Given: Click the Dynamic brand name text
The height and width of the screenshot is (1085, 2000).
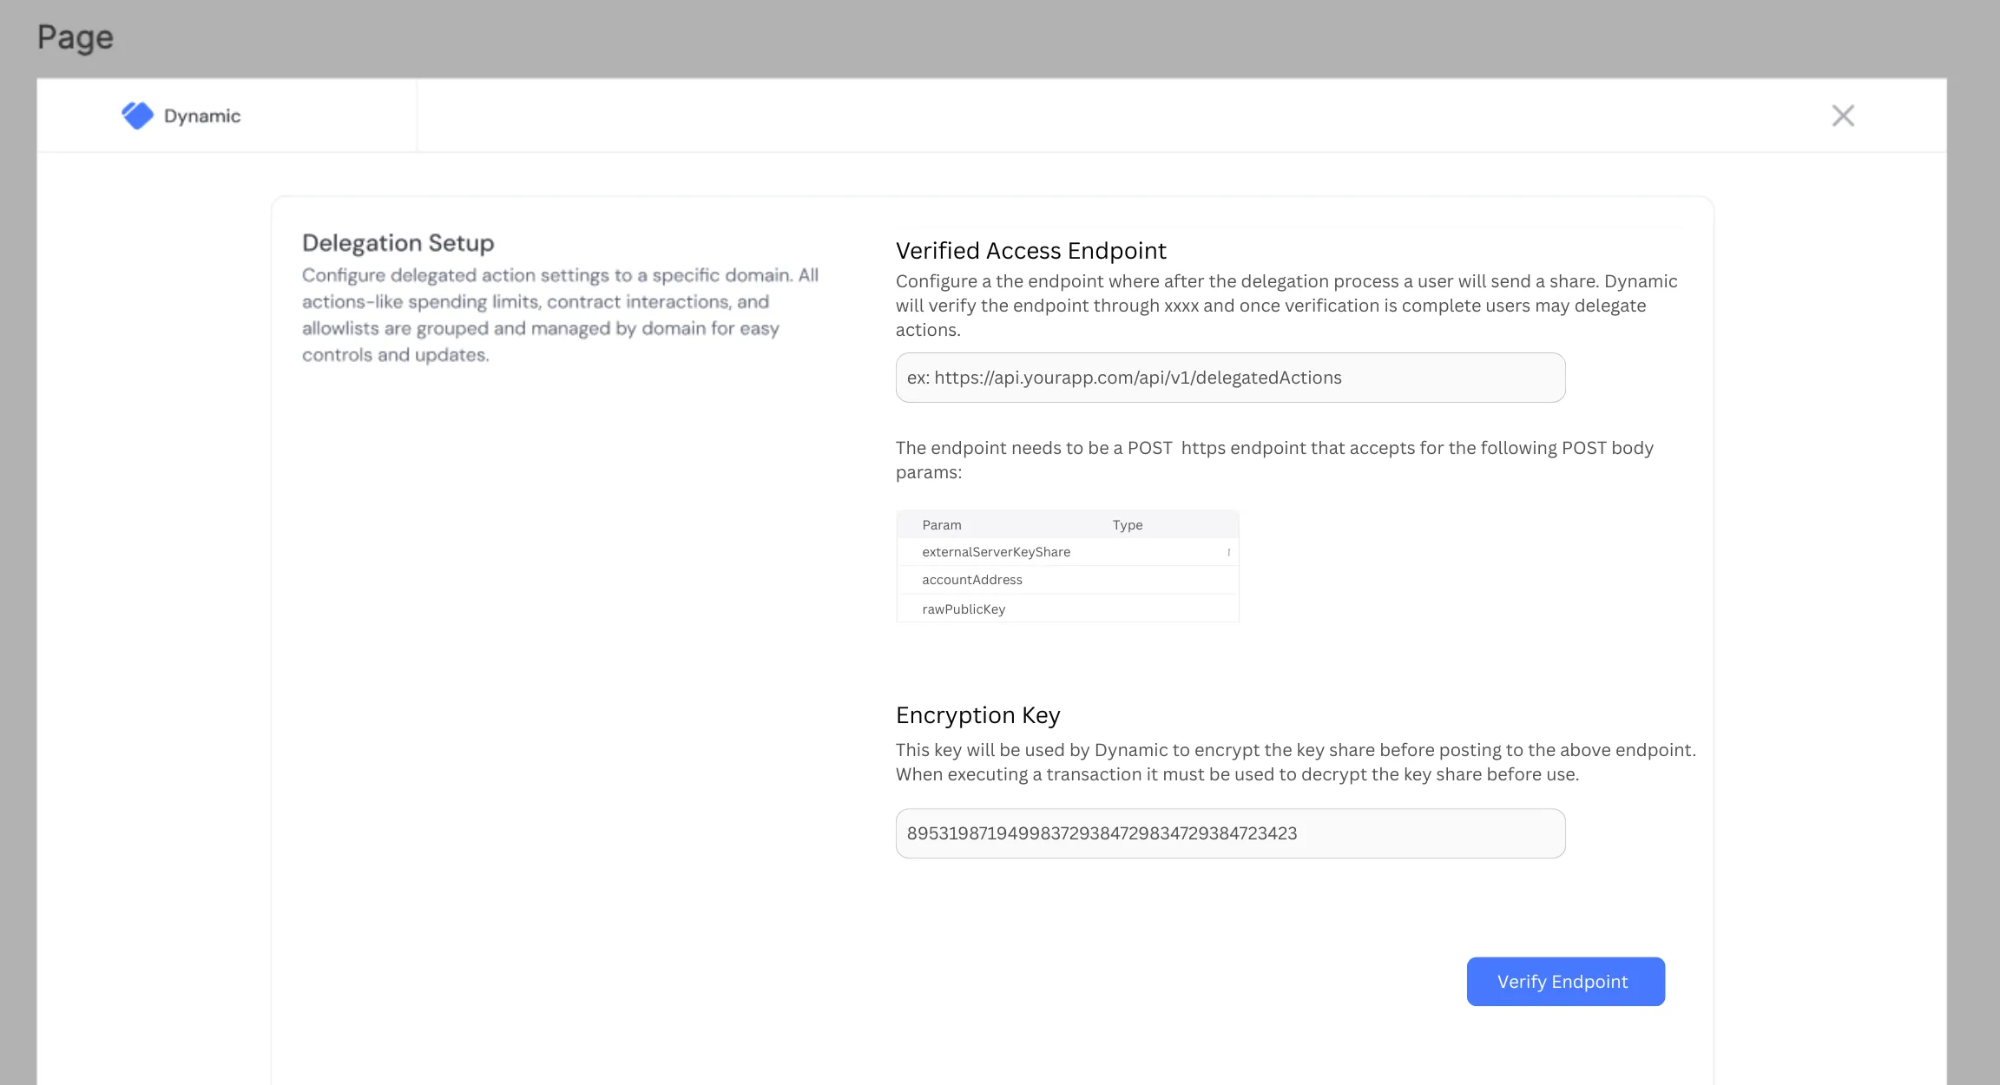Looking at the screenshot, I should 202,116.
